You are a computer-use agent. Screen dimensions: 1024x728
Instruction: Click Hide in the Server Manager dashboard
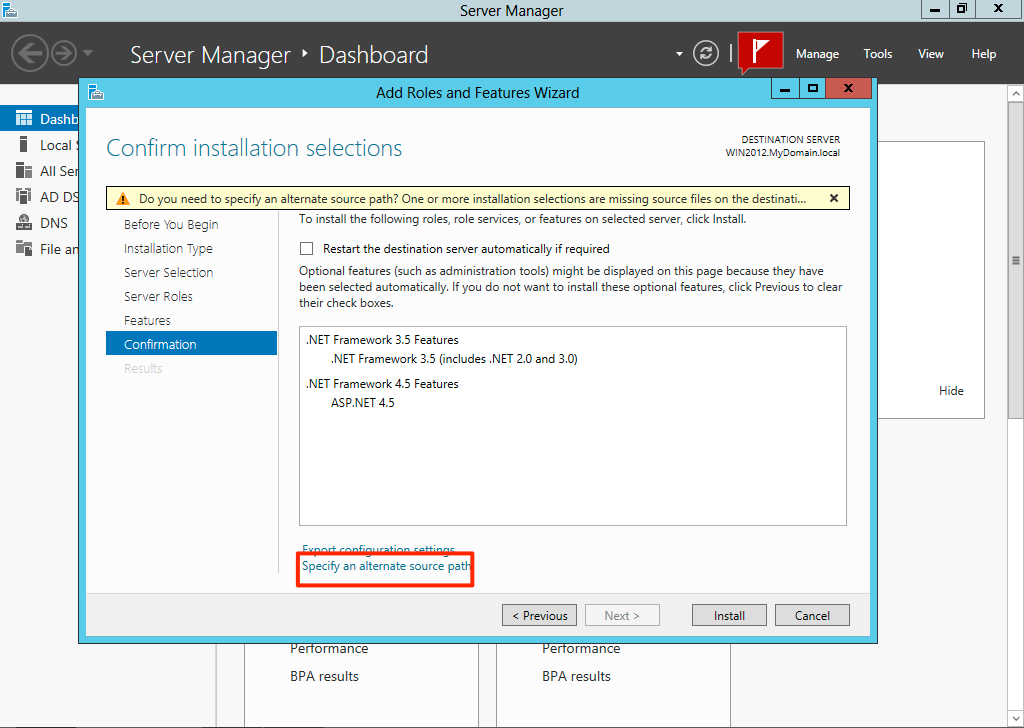pos(951,390)
